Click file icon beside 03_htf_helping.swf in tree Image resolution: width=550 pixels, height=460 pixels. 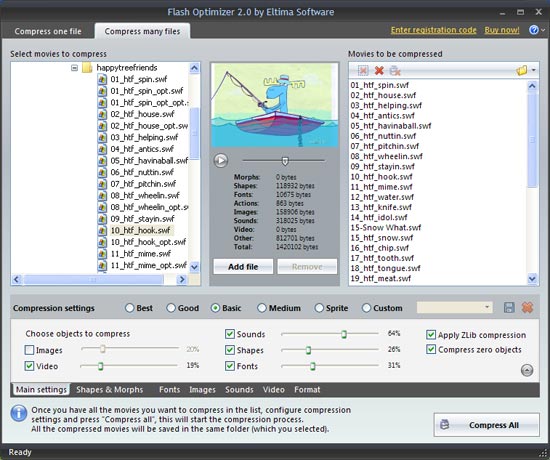coord(102,138)
